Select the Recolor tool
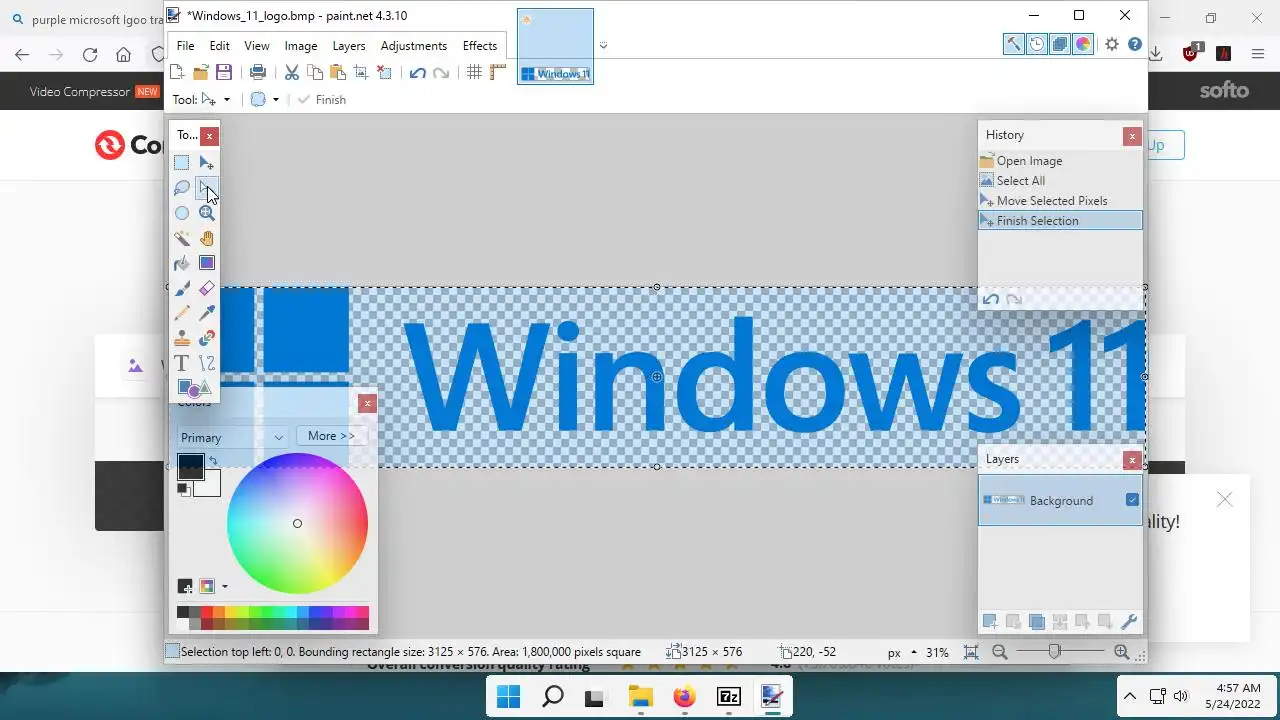 point(206,338)
